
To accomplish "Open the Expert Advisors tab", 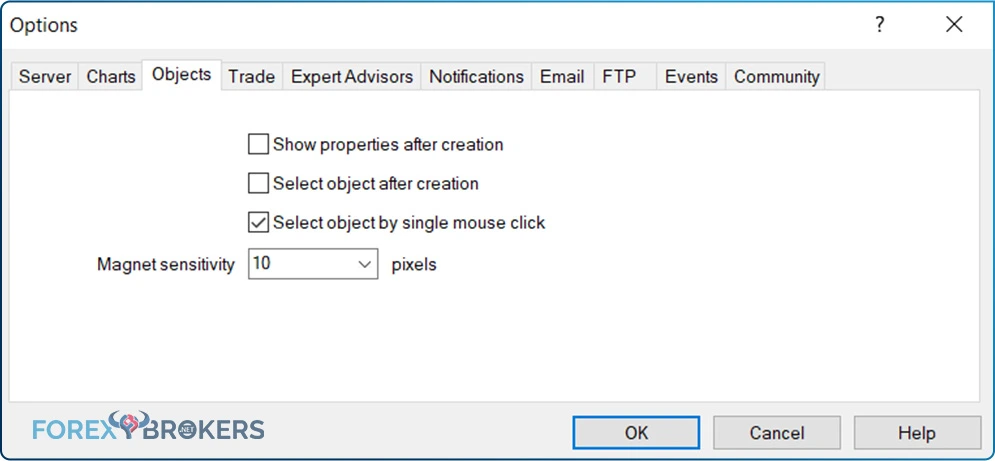I will click(352, 77).
